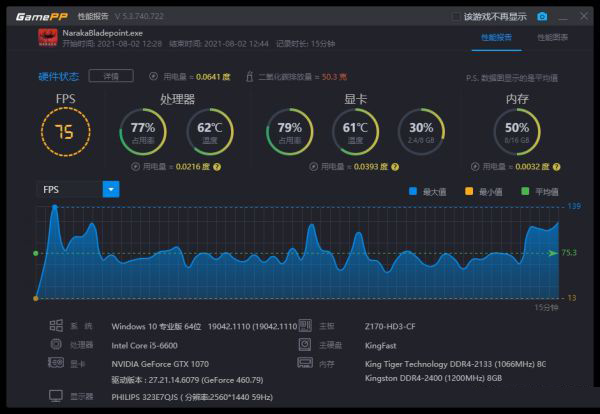
Task: Click the 显卡 section heading above gauges
Action: 355,99
